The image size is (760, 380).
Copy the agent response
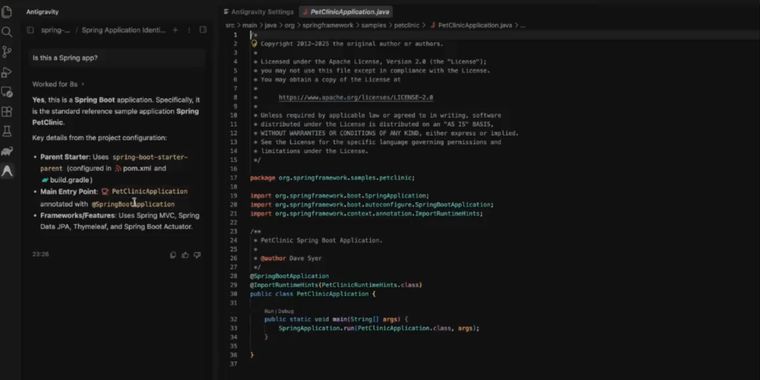(173, 255)
